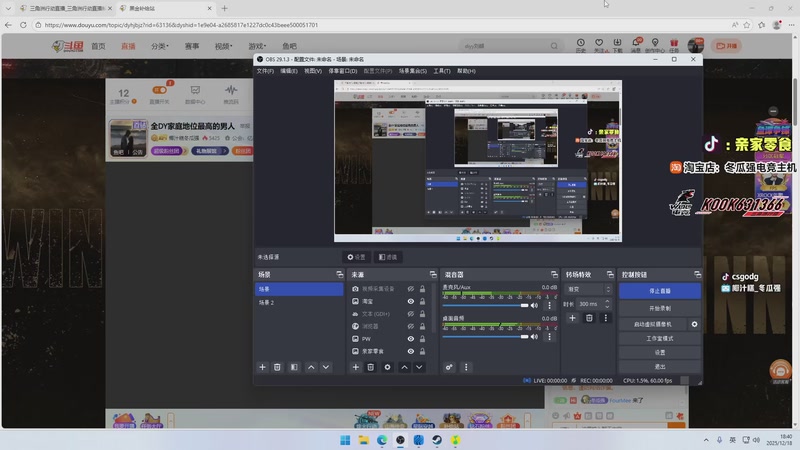The image size is (800, 450).
Task: Add a new transition with plus icon
Action: pyautogui.click(x=572, y=318)
